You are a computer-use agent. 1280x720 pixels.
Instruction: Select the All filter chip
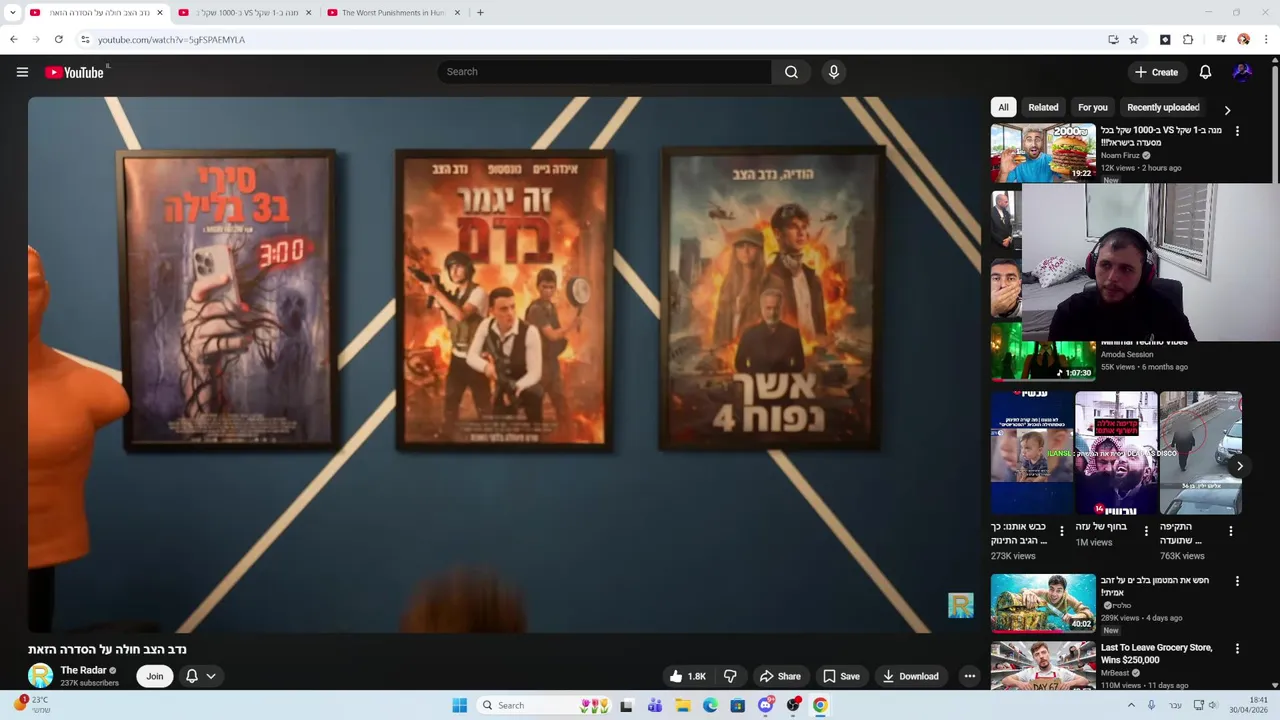coord(1003,107)
